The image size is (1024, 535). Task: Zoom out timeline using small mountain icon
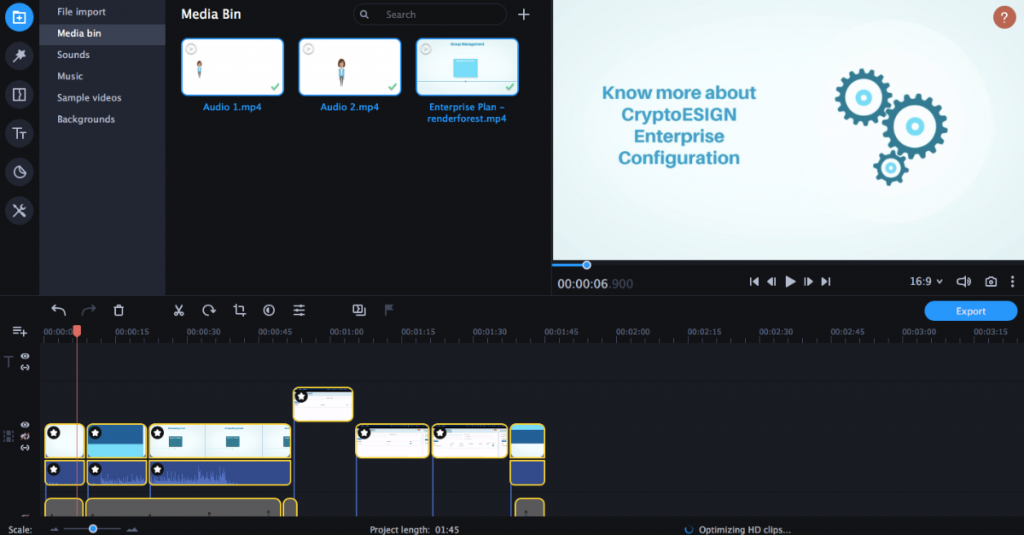pyautogui.click(x=54, y=529)
